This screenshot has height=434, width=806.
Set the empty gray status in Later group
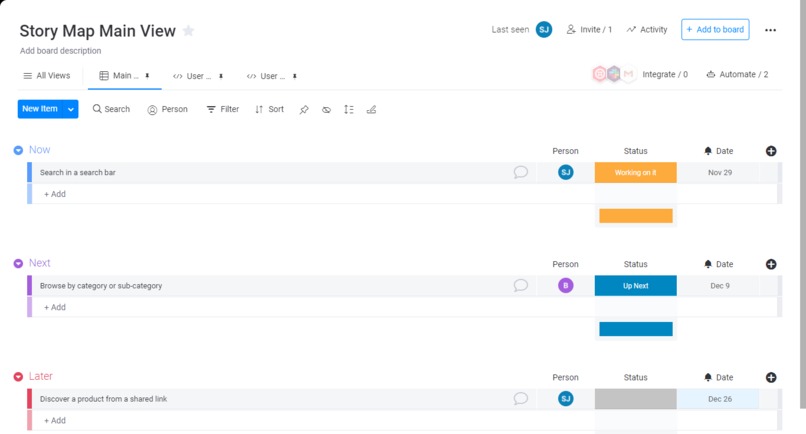635,399
